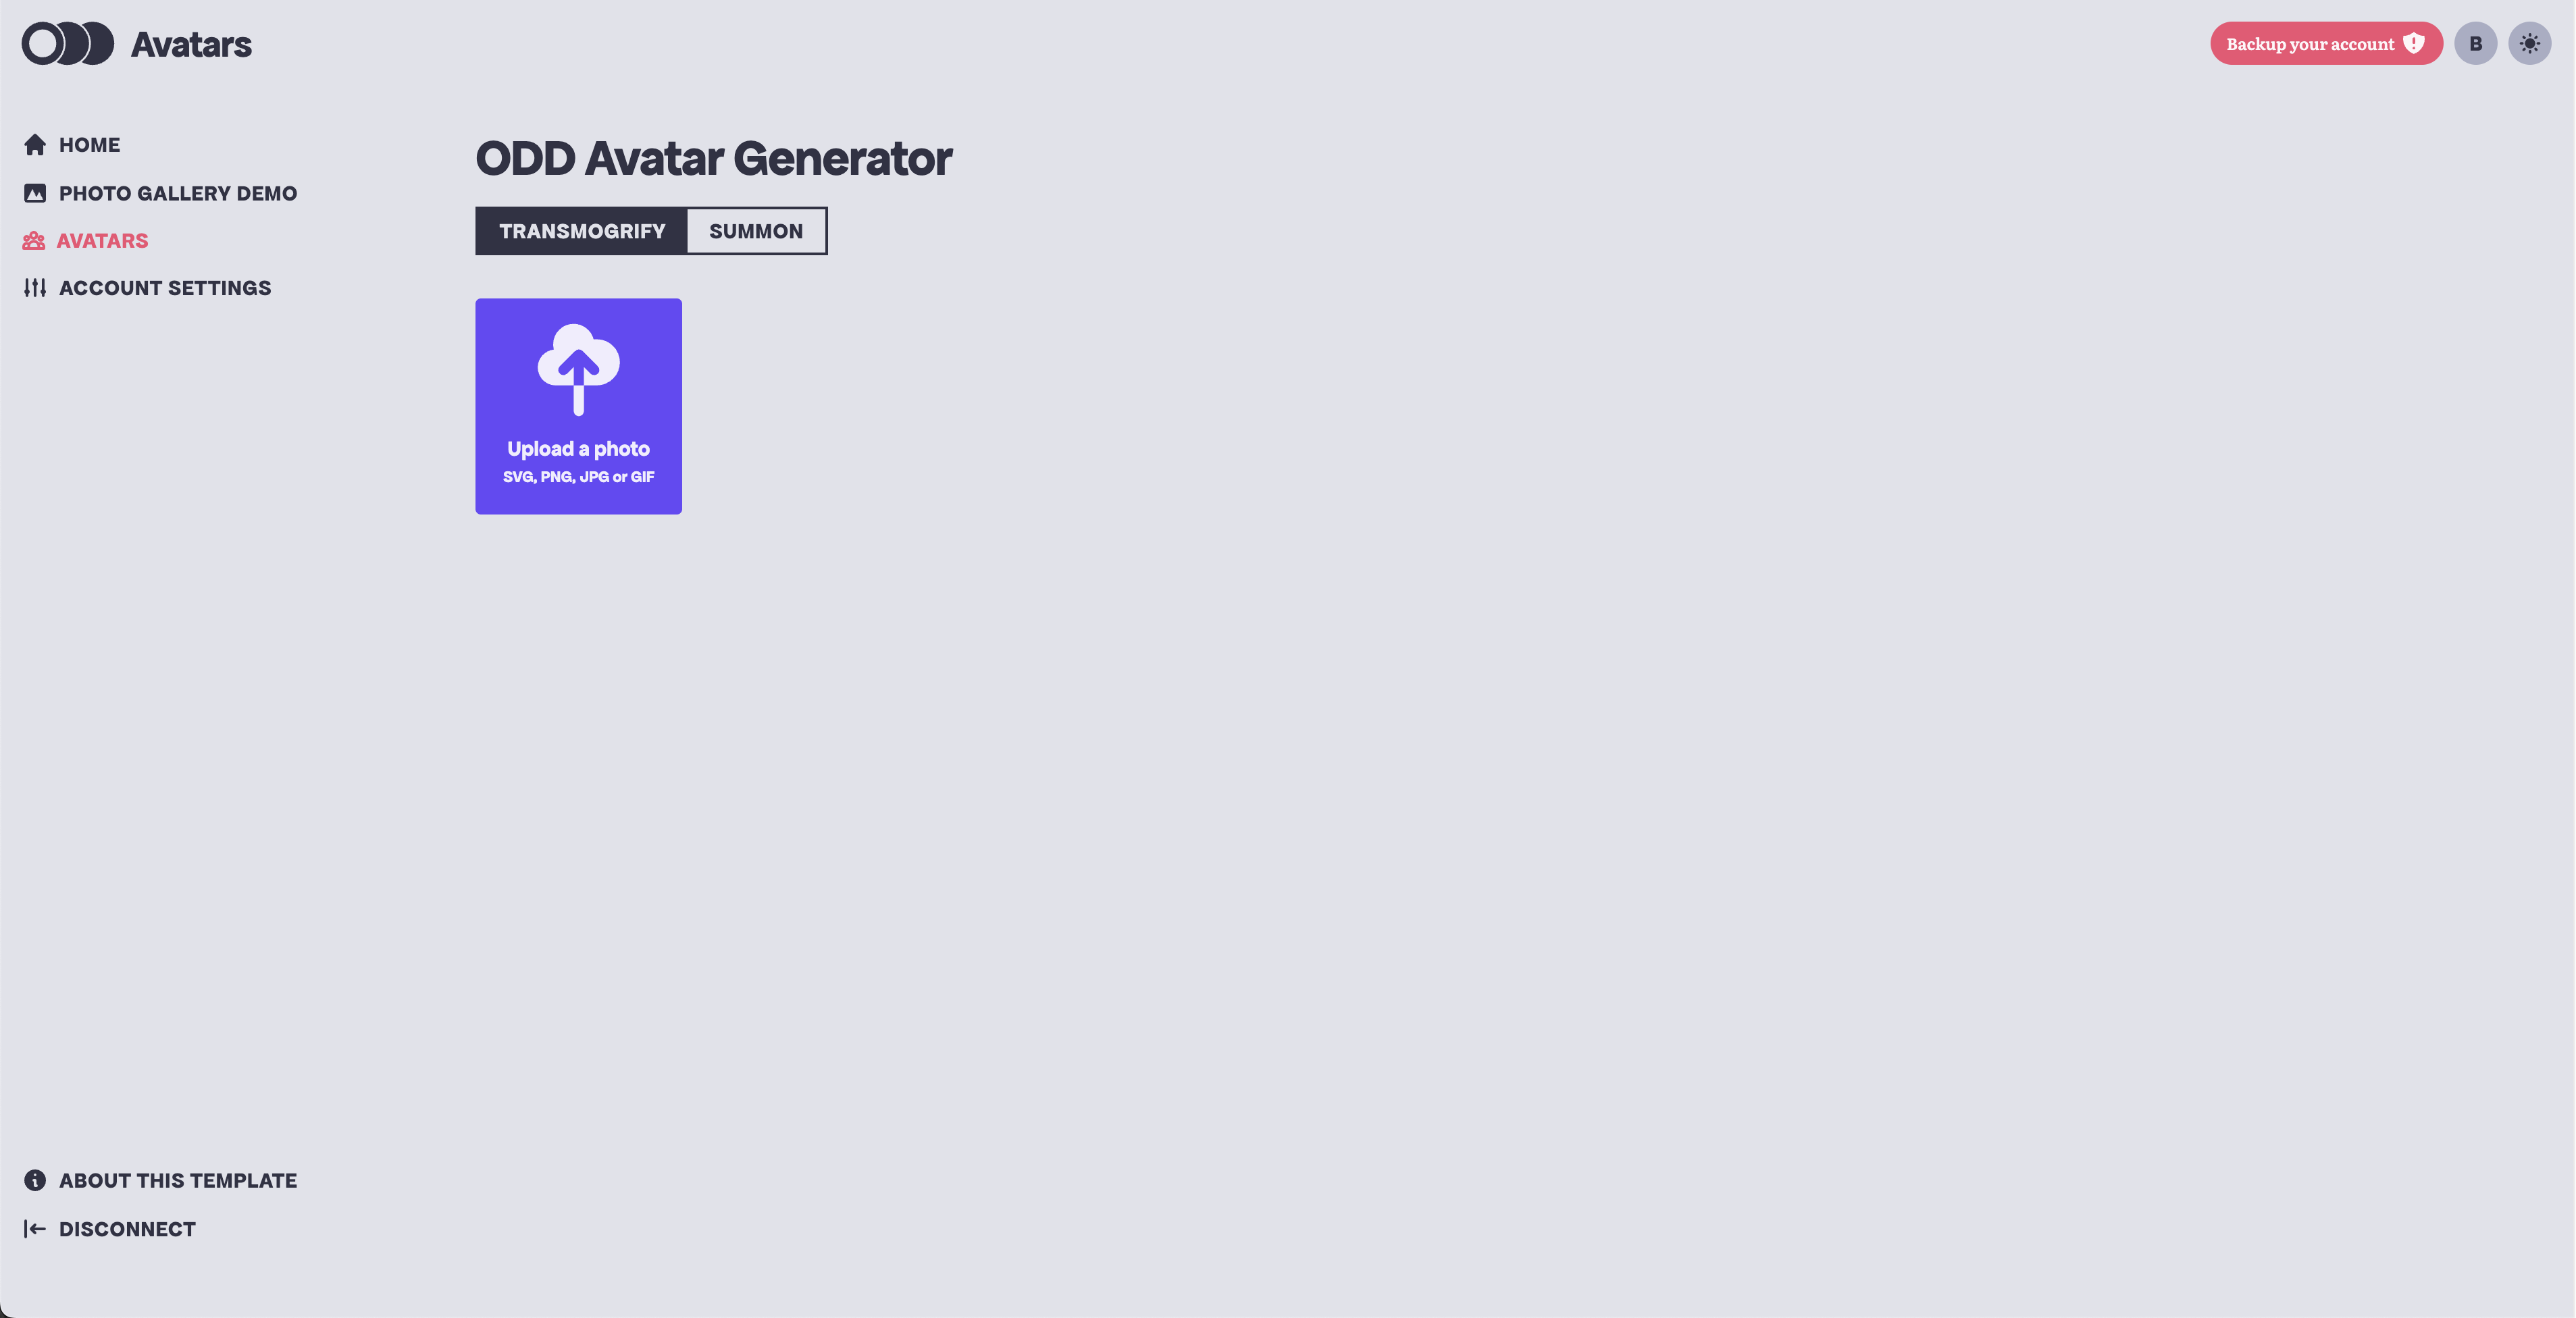This screenshot has height=1318, width=2576.
Task: Switch to the TRANSMOGRIFY tab
Action: point(582,230)
